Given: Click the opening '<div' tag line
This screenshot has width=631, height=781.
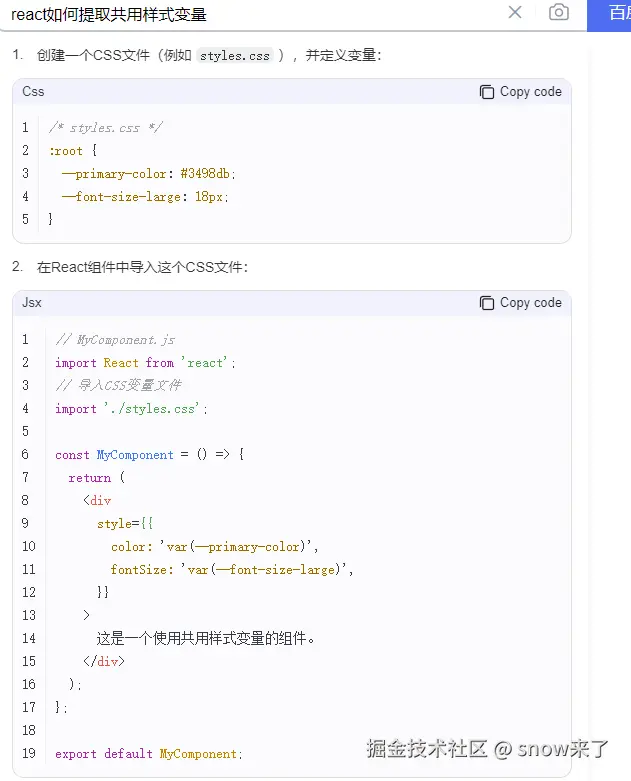Looking at the screenshot, I should point(97,501).
